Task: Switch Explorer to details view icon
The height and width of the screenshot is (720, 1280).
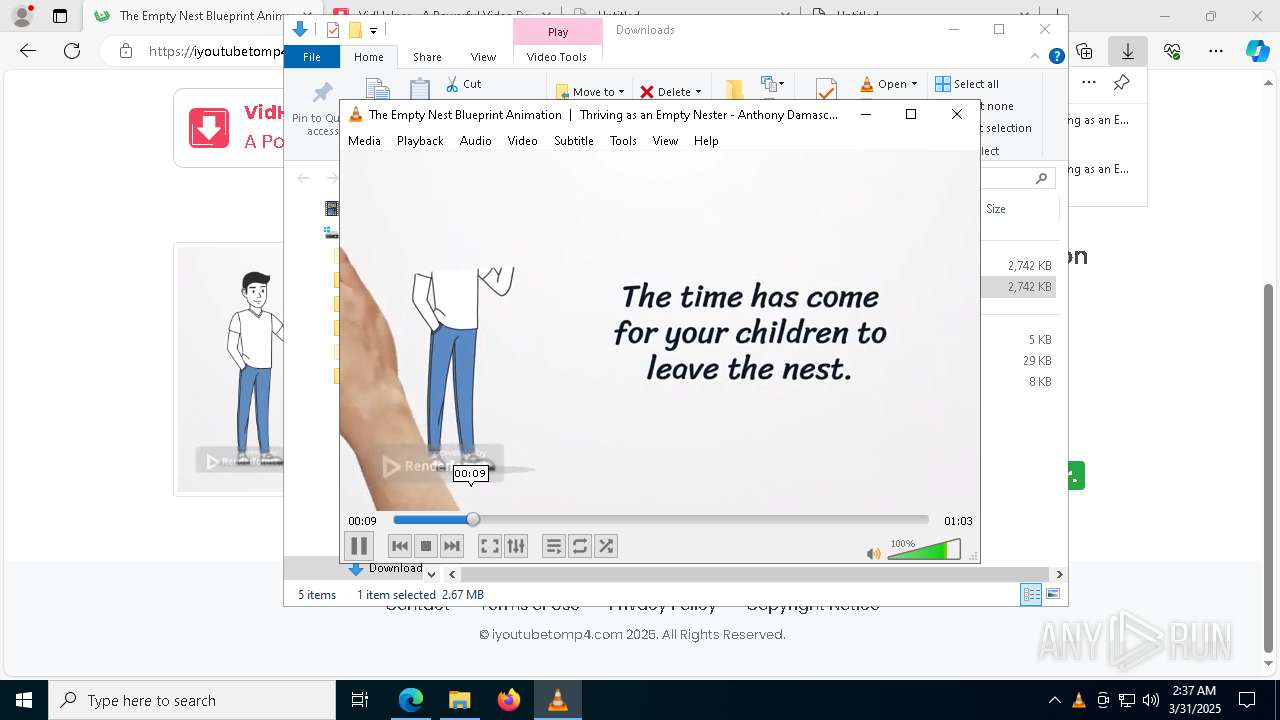Action: tap(1031, 595)
